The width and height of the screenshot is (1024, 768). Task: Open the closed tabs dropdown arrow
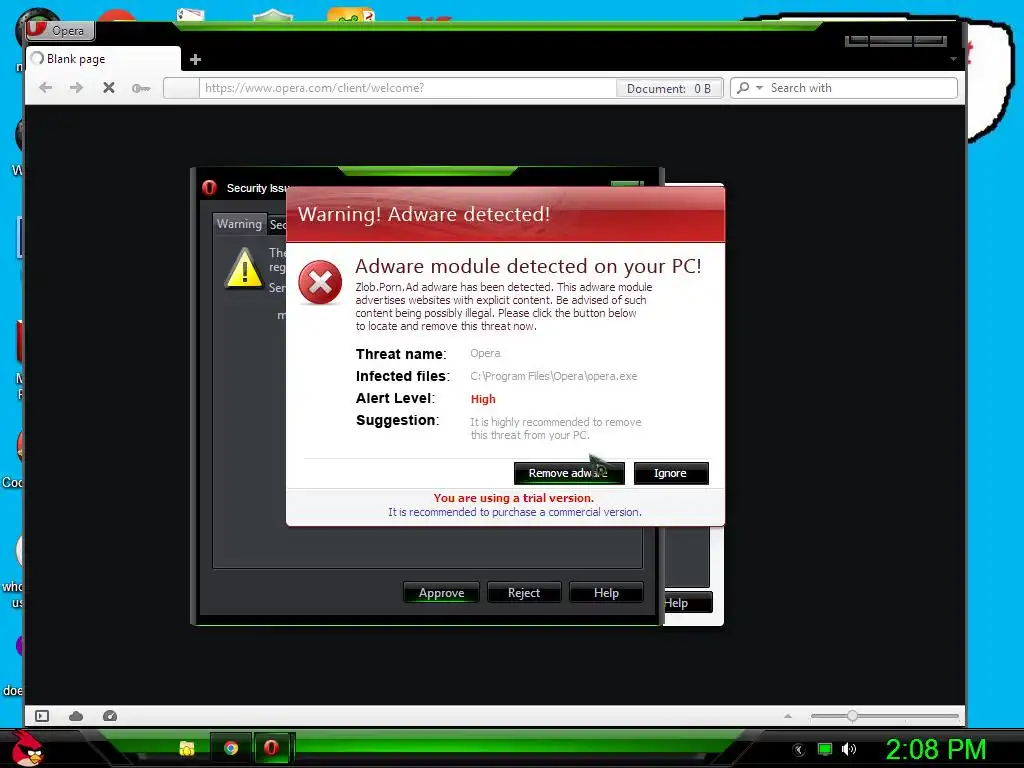coord(953,59)
